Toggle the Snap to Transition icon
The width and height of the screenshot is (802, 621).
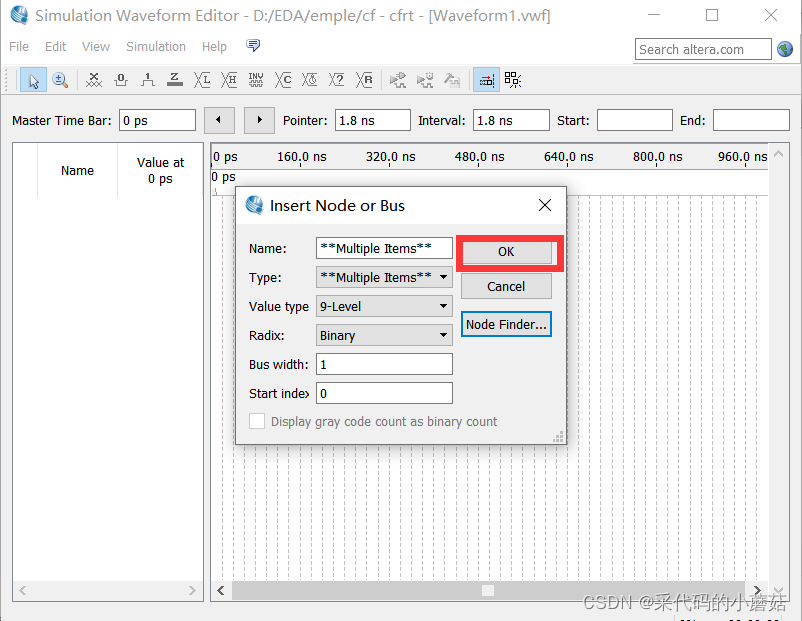pyautogui.click(x=486, y=80)
